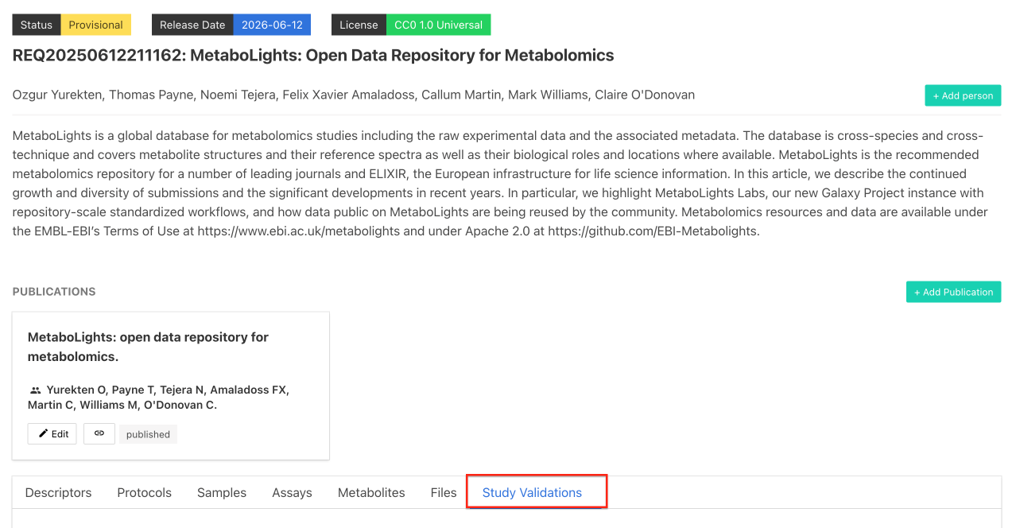Add a person to the study

pyautogui.click(x=962, y=95)
